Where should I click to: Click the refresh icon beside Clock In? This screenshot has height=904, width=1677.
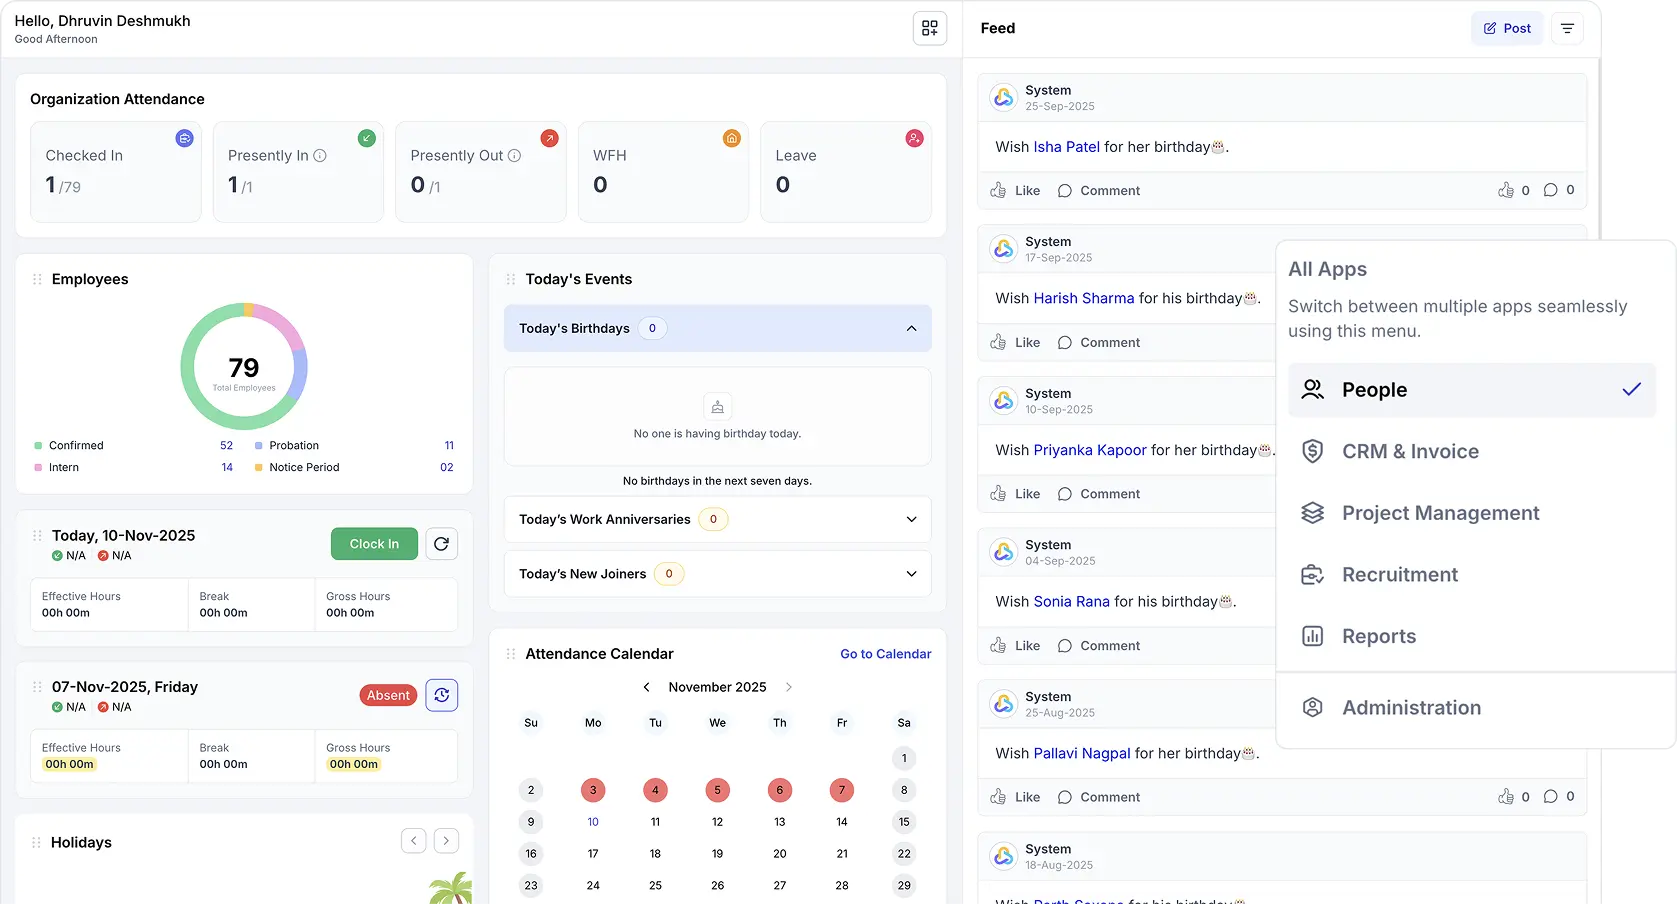pos(441,543)
